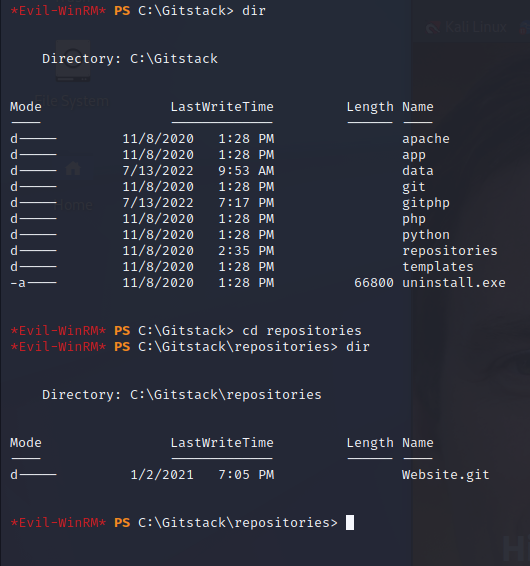Viewport: 530px width, 566px height.
Task: Click the 'php' directory entry
Action: coord(414,219)
